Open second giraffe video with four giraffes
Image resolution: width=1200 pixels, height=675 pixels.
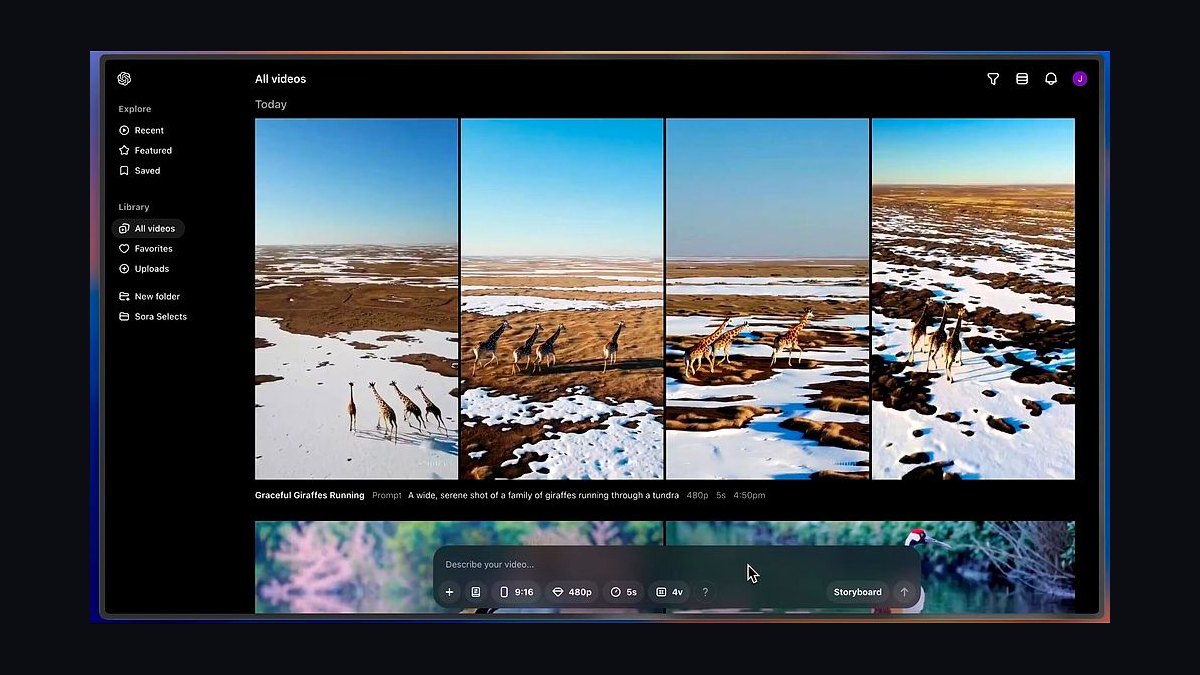(x=562, y=299)
